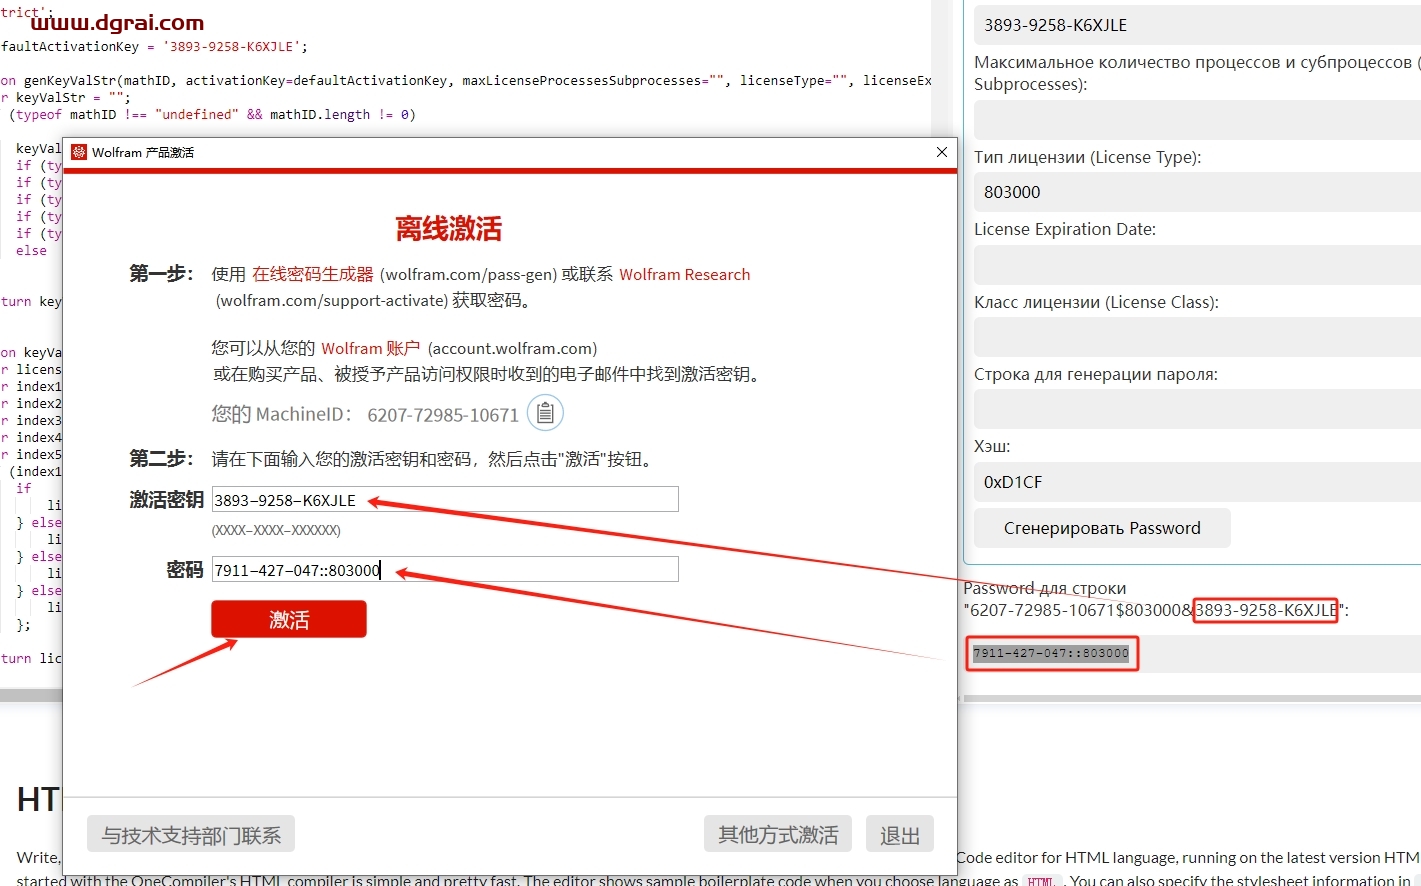Viewport: 1421px width, 886px height.
Task: Click the Строка для генерации пароля field
Action: [1197, 409]
